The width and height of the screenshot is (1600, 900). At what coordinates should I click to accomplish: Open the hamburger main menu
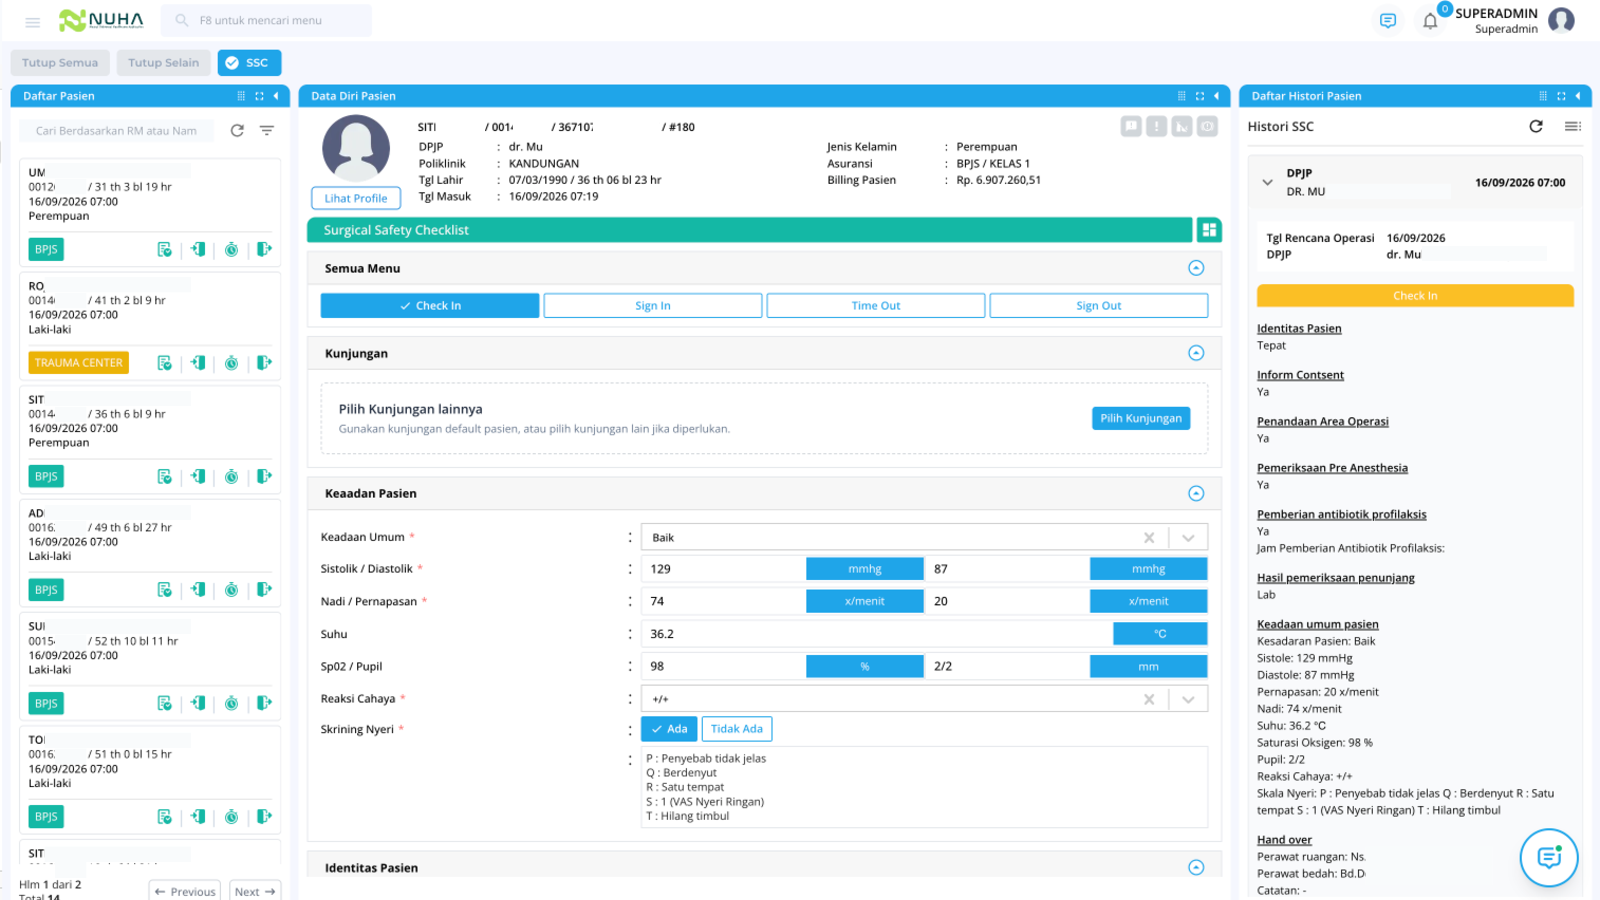click(x=32, y=21)
